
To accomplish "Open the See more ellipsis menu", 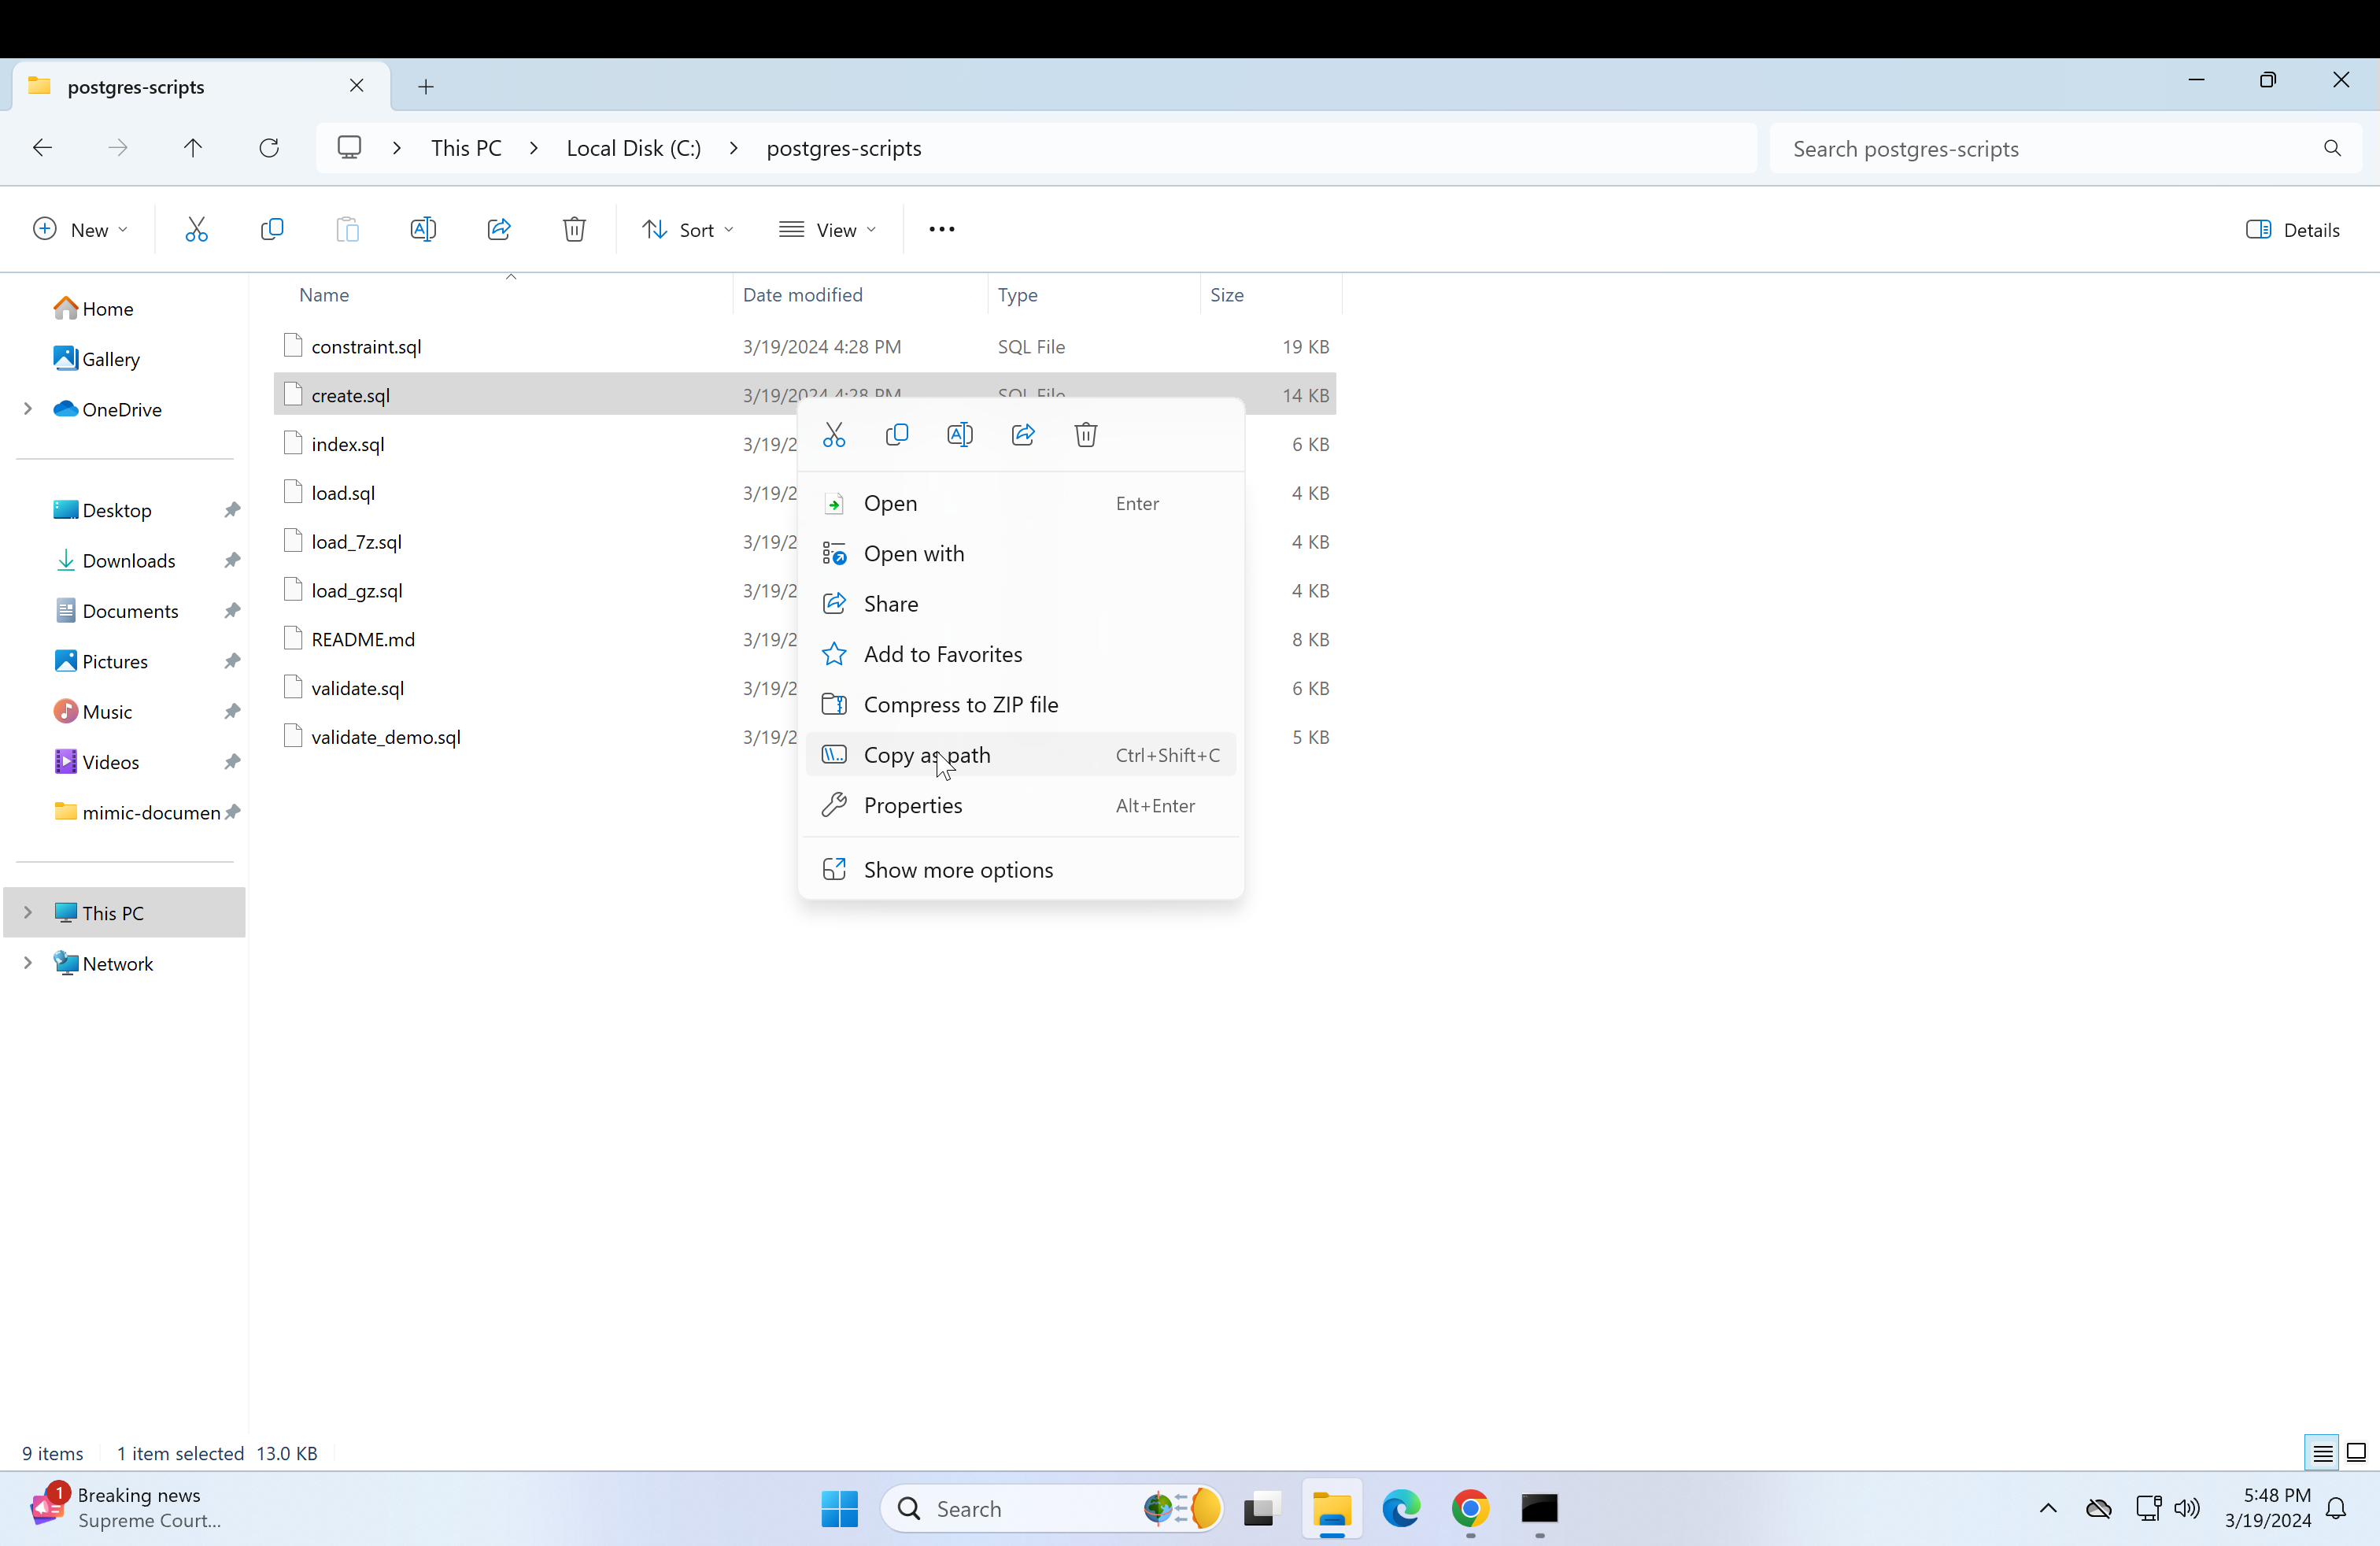I will [941, 230].
